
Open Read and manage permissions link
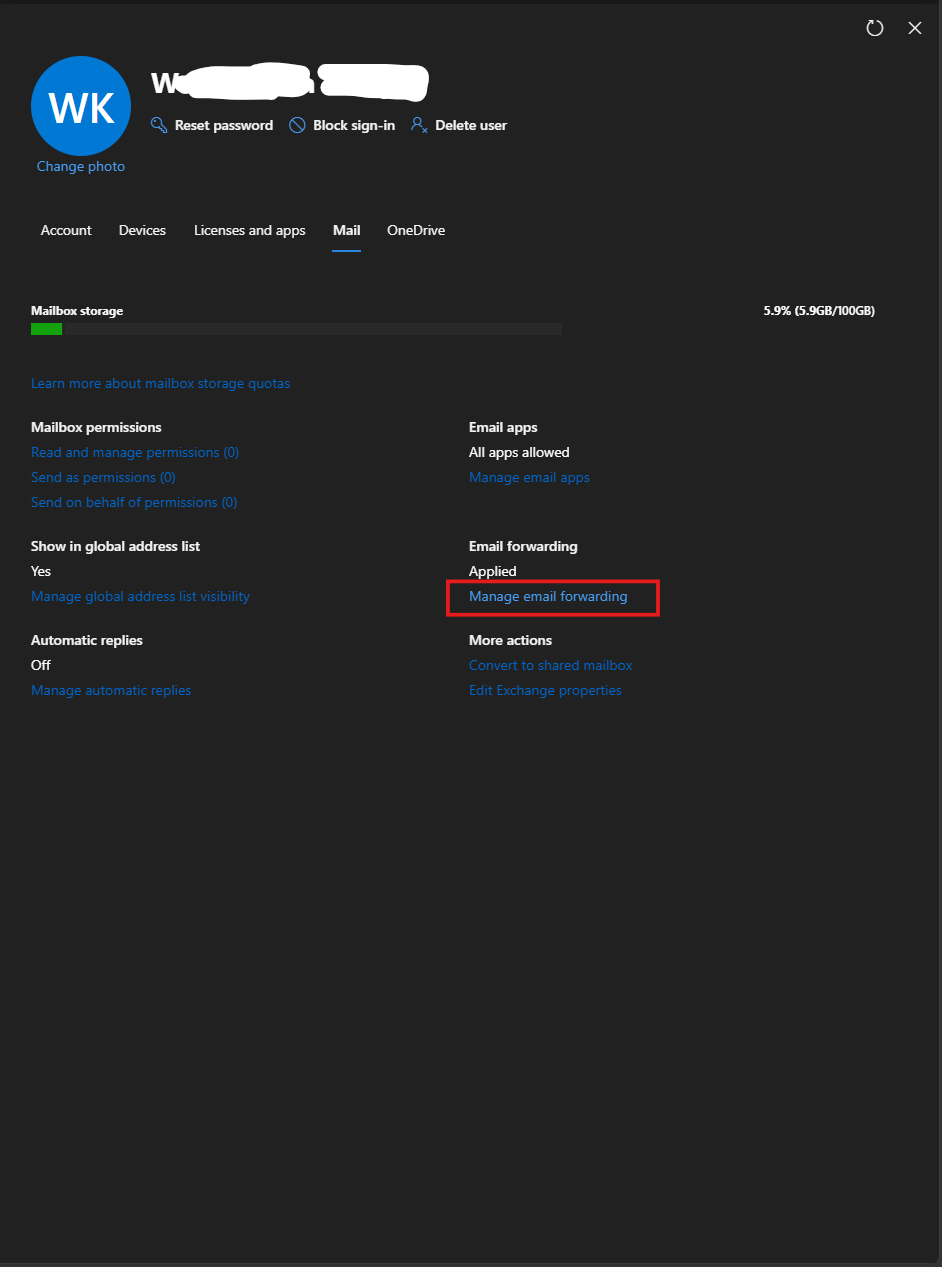click(135, 452)
